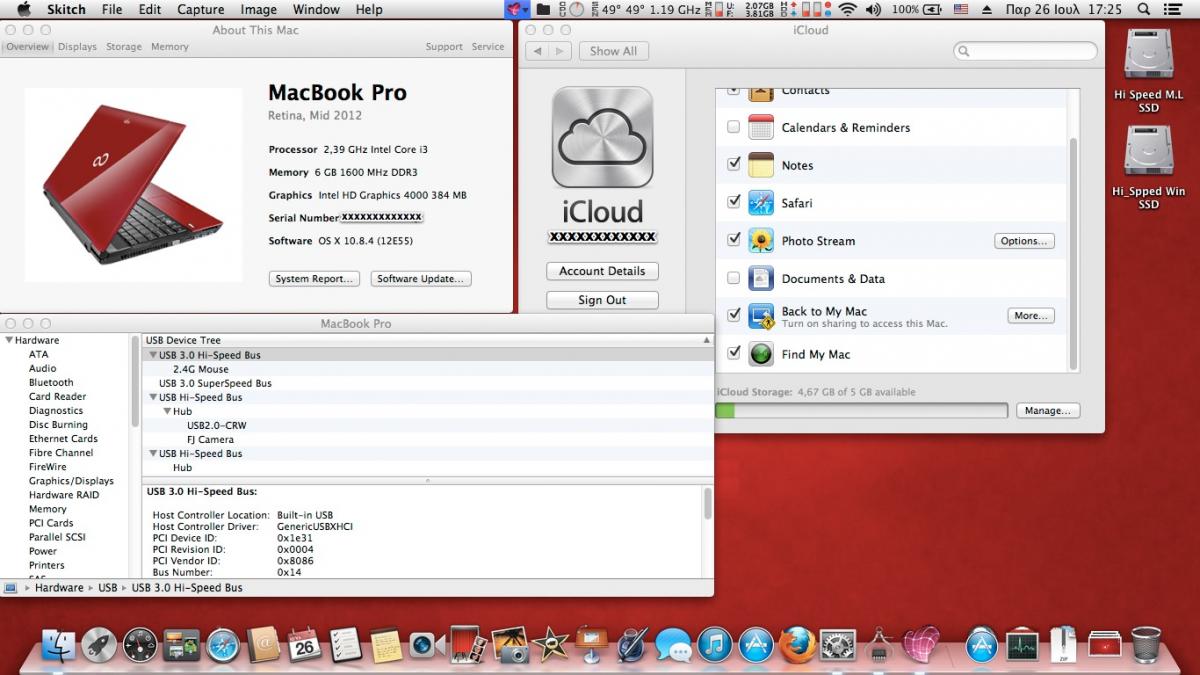This screenshot has height=675, width=1200.
Task: Open Trash can in the Dock
Action: pyautogui.click(x=1146, y=645)
